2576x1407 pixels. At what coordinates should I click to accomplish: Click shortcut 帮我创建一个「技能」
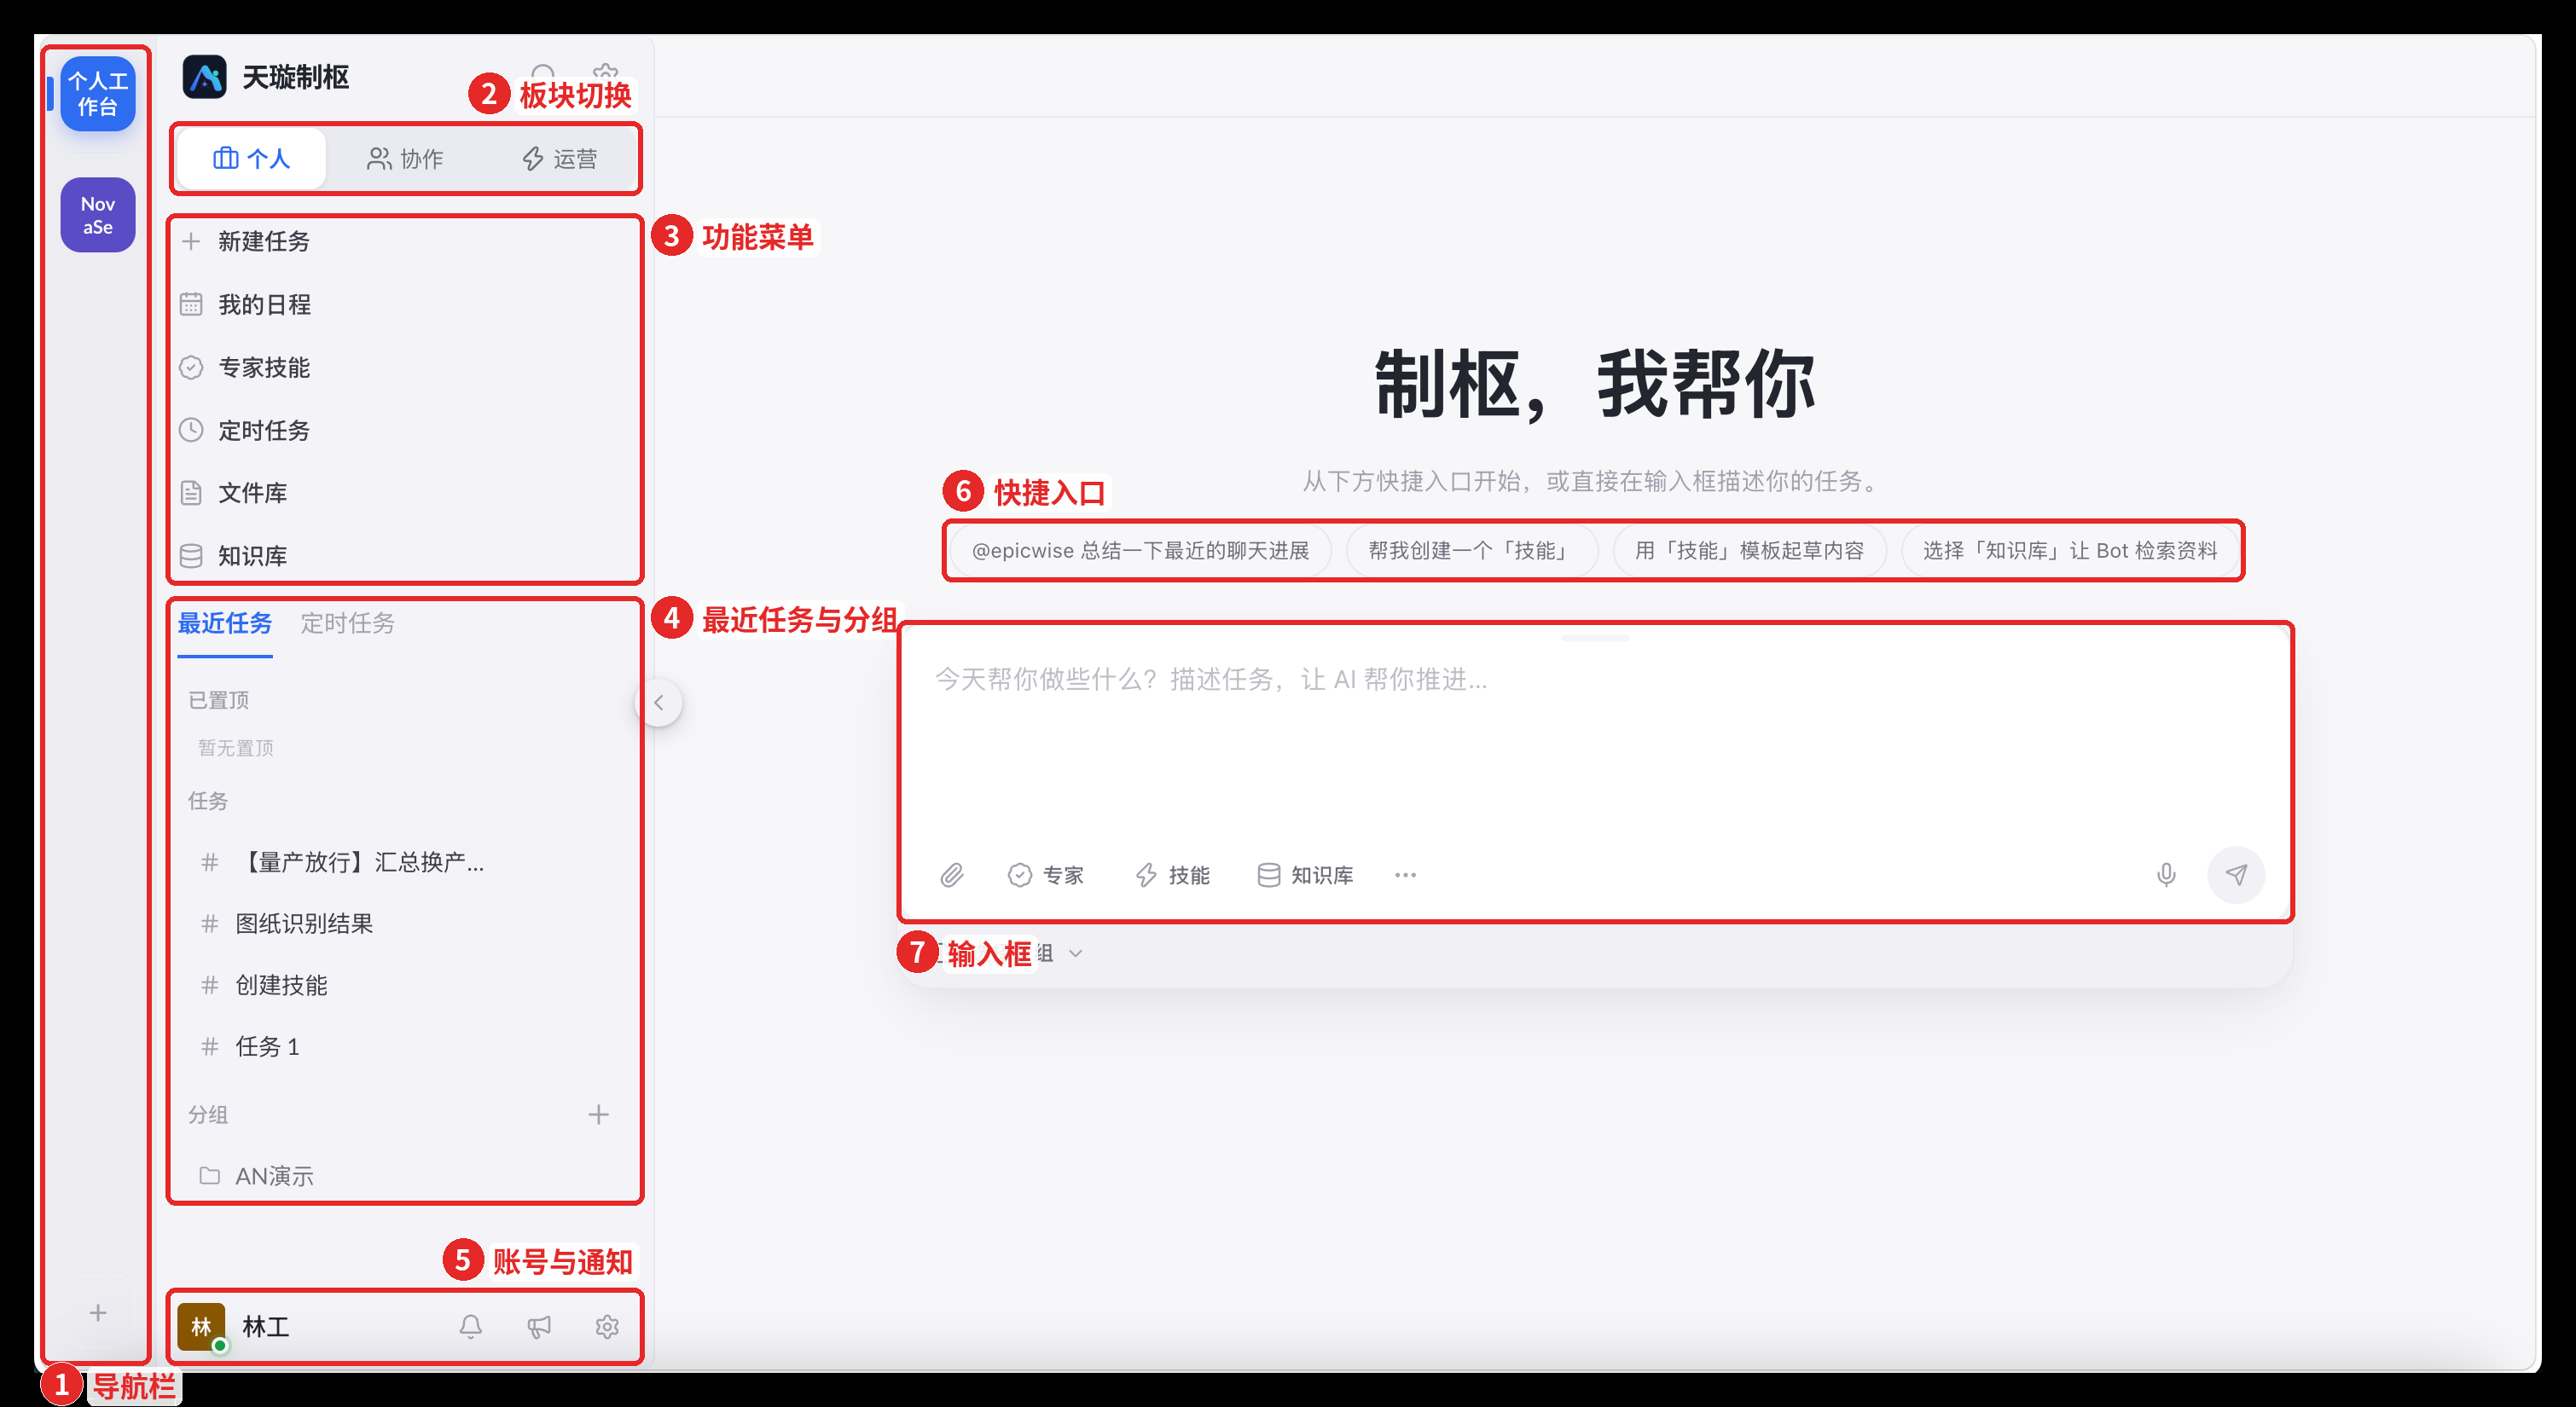(x=1471, y=550)
